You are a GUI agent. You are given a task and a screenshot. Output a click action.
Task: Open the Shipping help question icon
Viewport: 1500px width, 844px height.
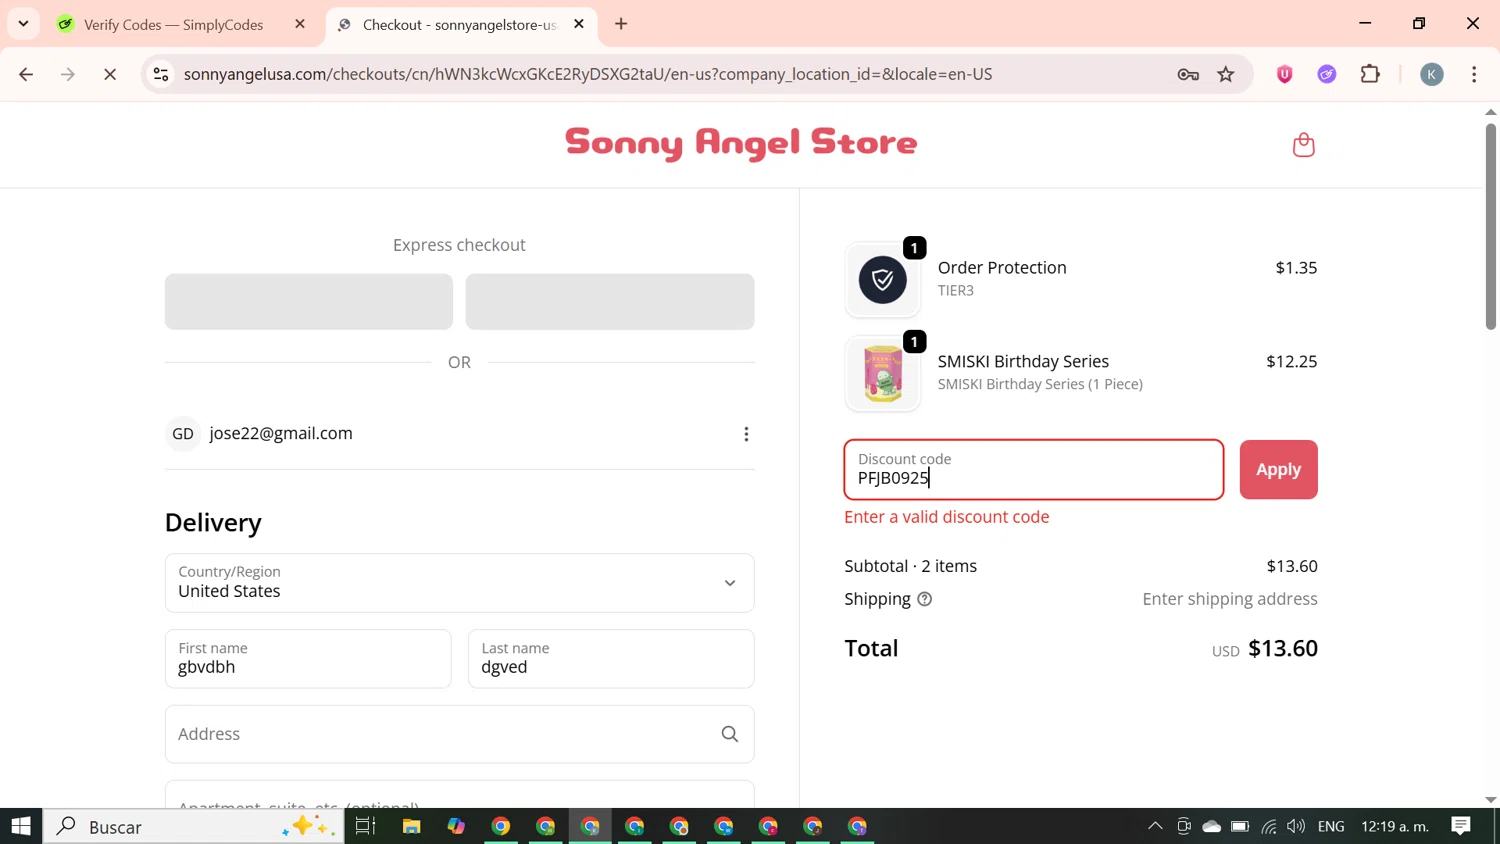coord(925,600)
